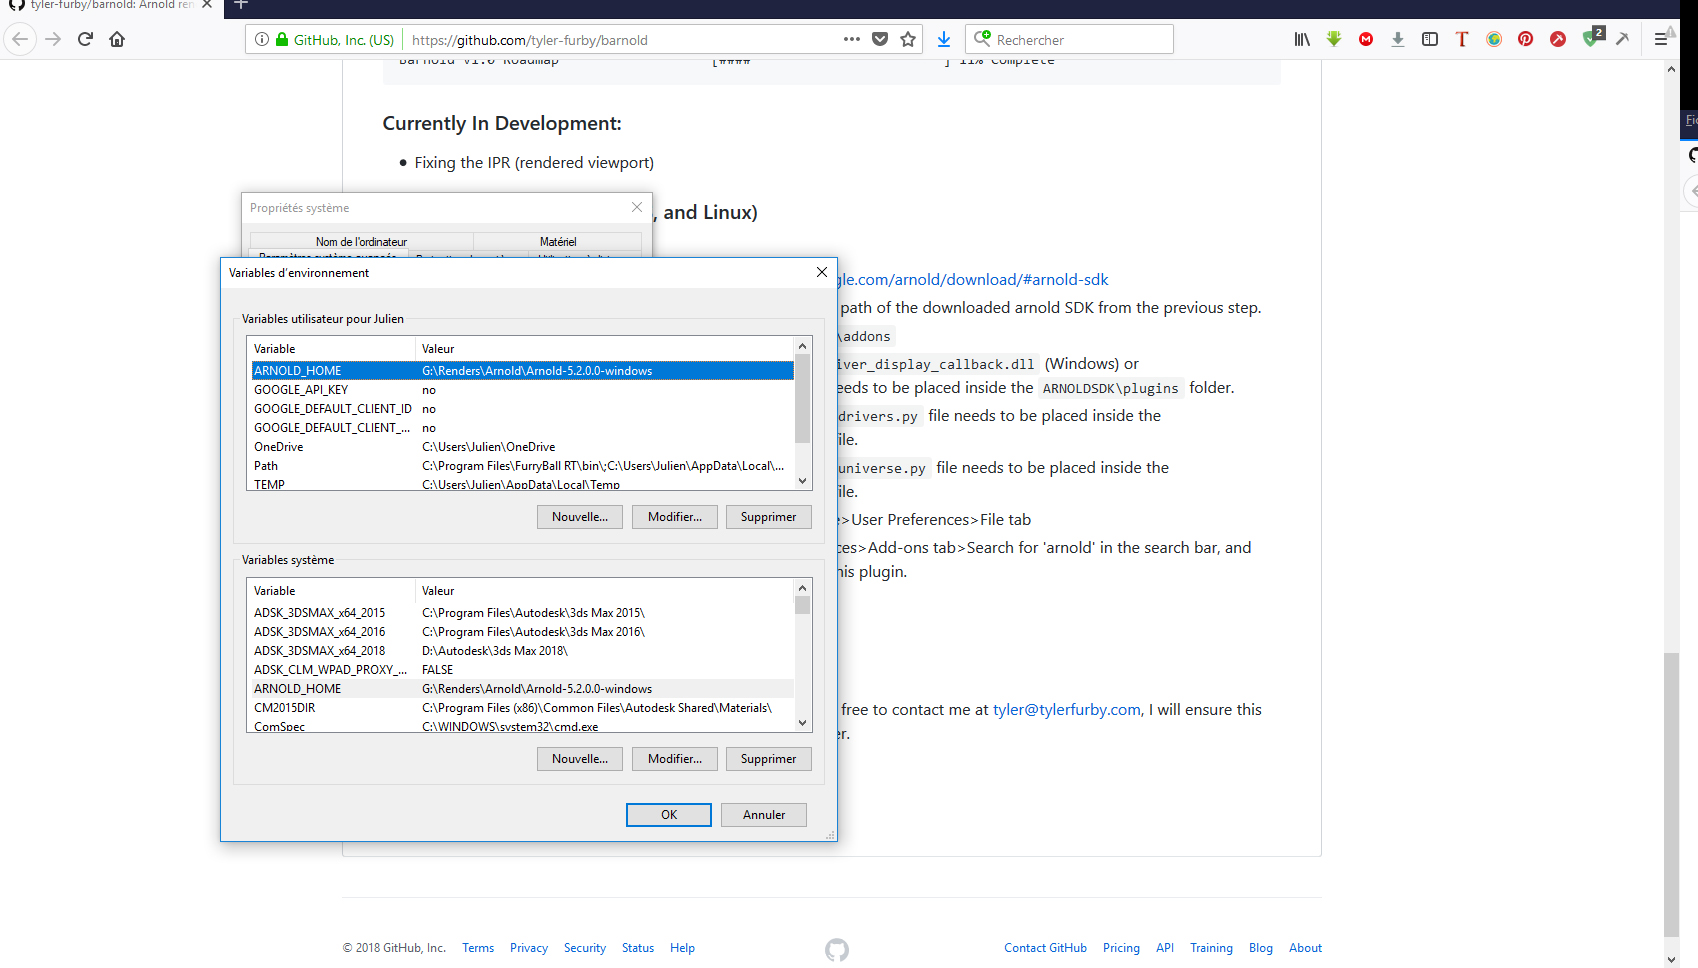Open the site information icon in address bar
The image size is (1698, 968).
point(262,39)
